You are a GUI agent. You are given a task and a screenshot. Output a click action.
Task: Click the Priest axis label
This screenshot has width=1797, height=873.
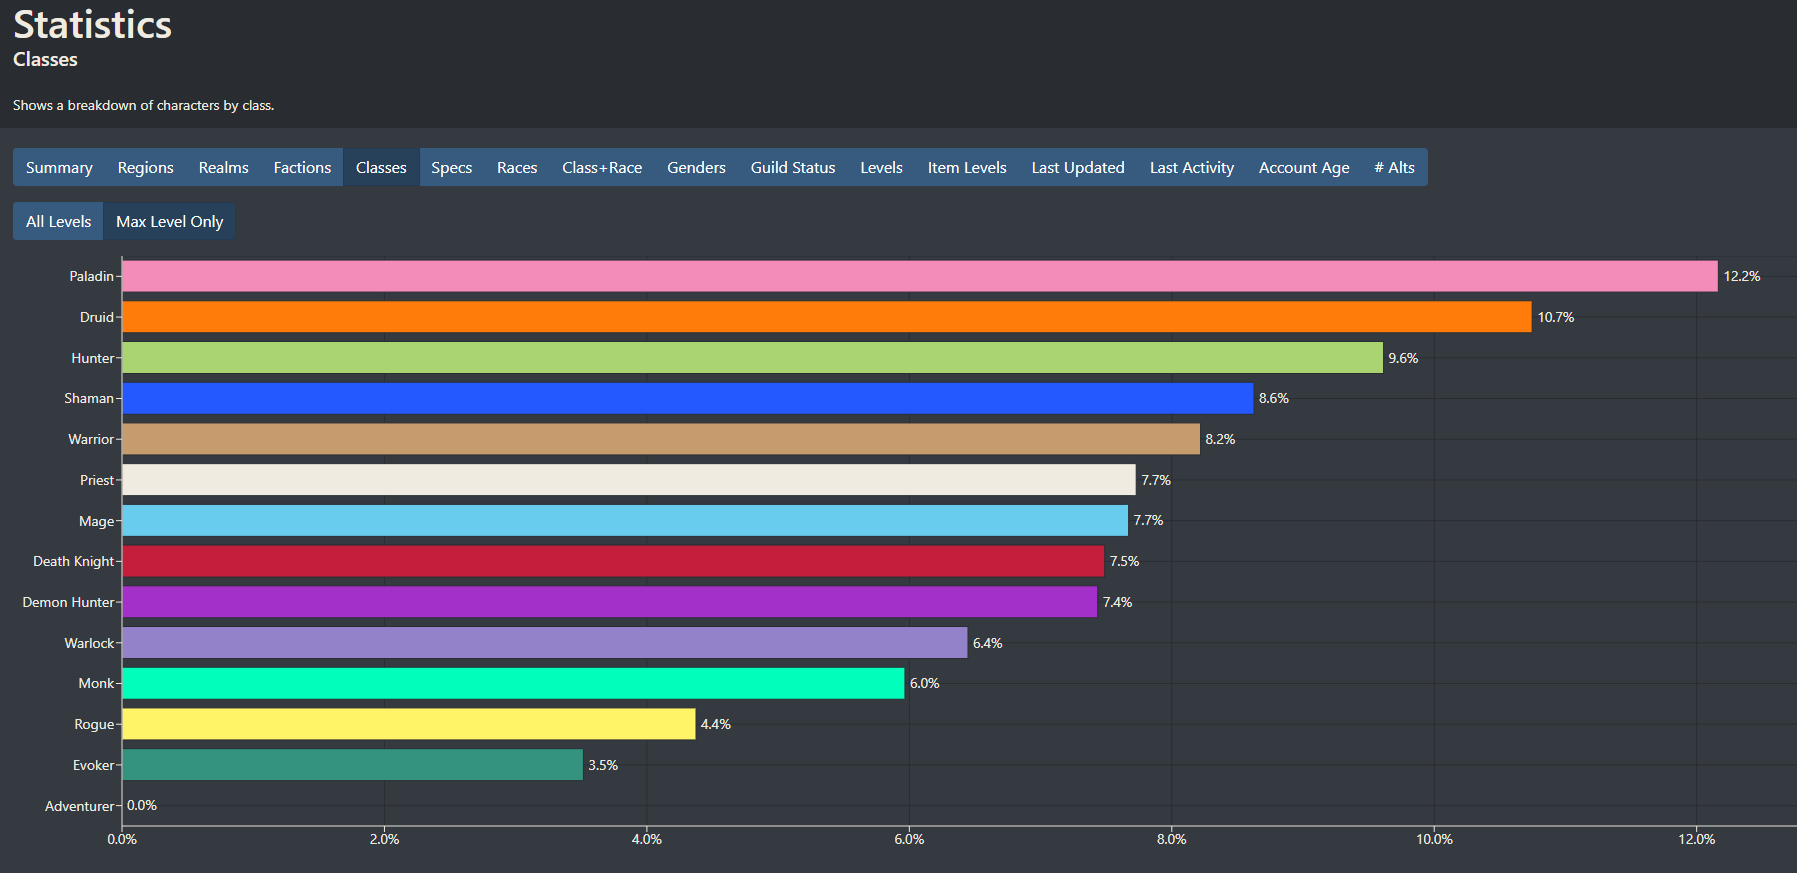pyautogui.click(x=97, y=480)
